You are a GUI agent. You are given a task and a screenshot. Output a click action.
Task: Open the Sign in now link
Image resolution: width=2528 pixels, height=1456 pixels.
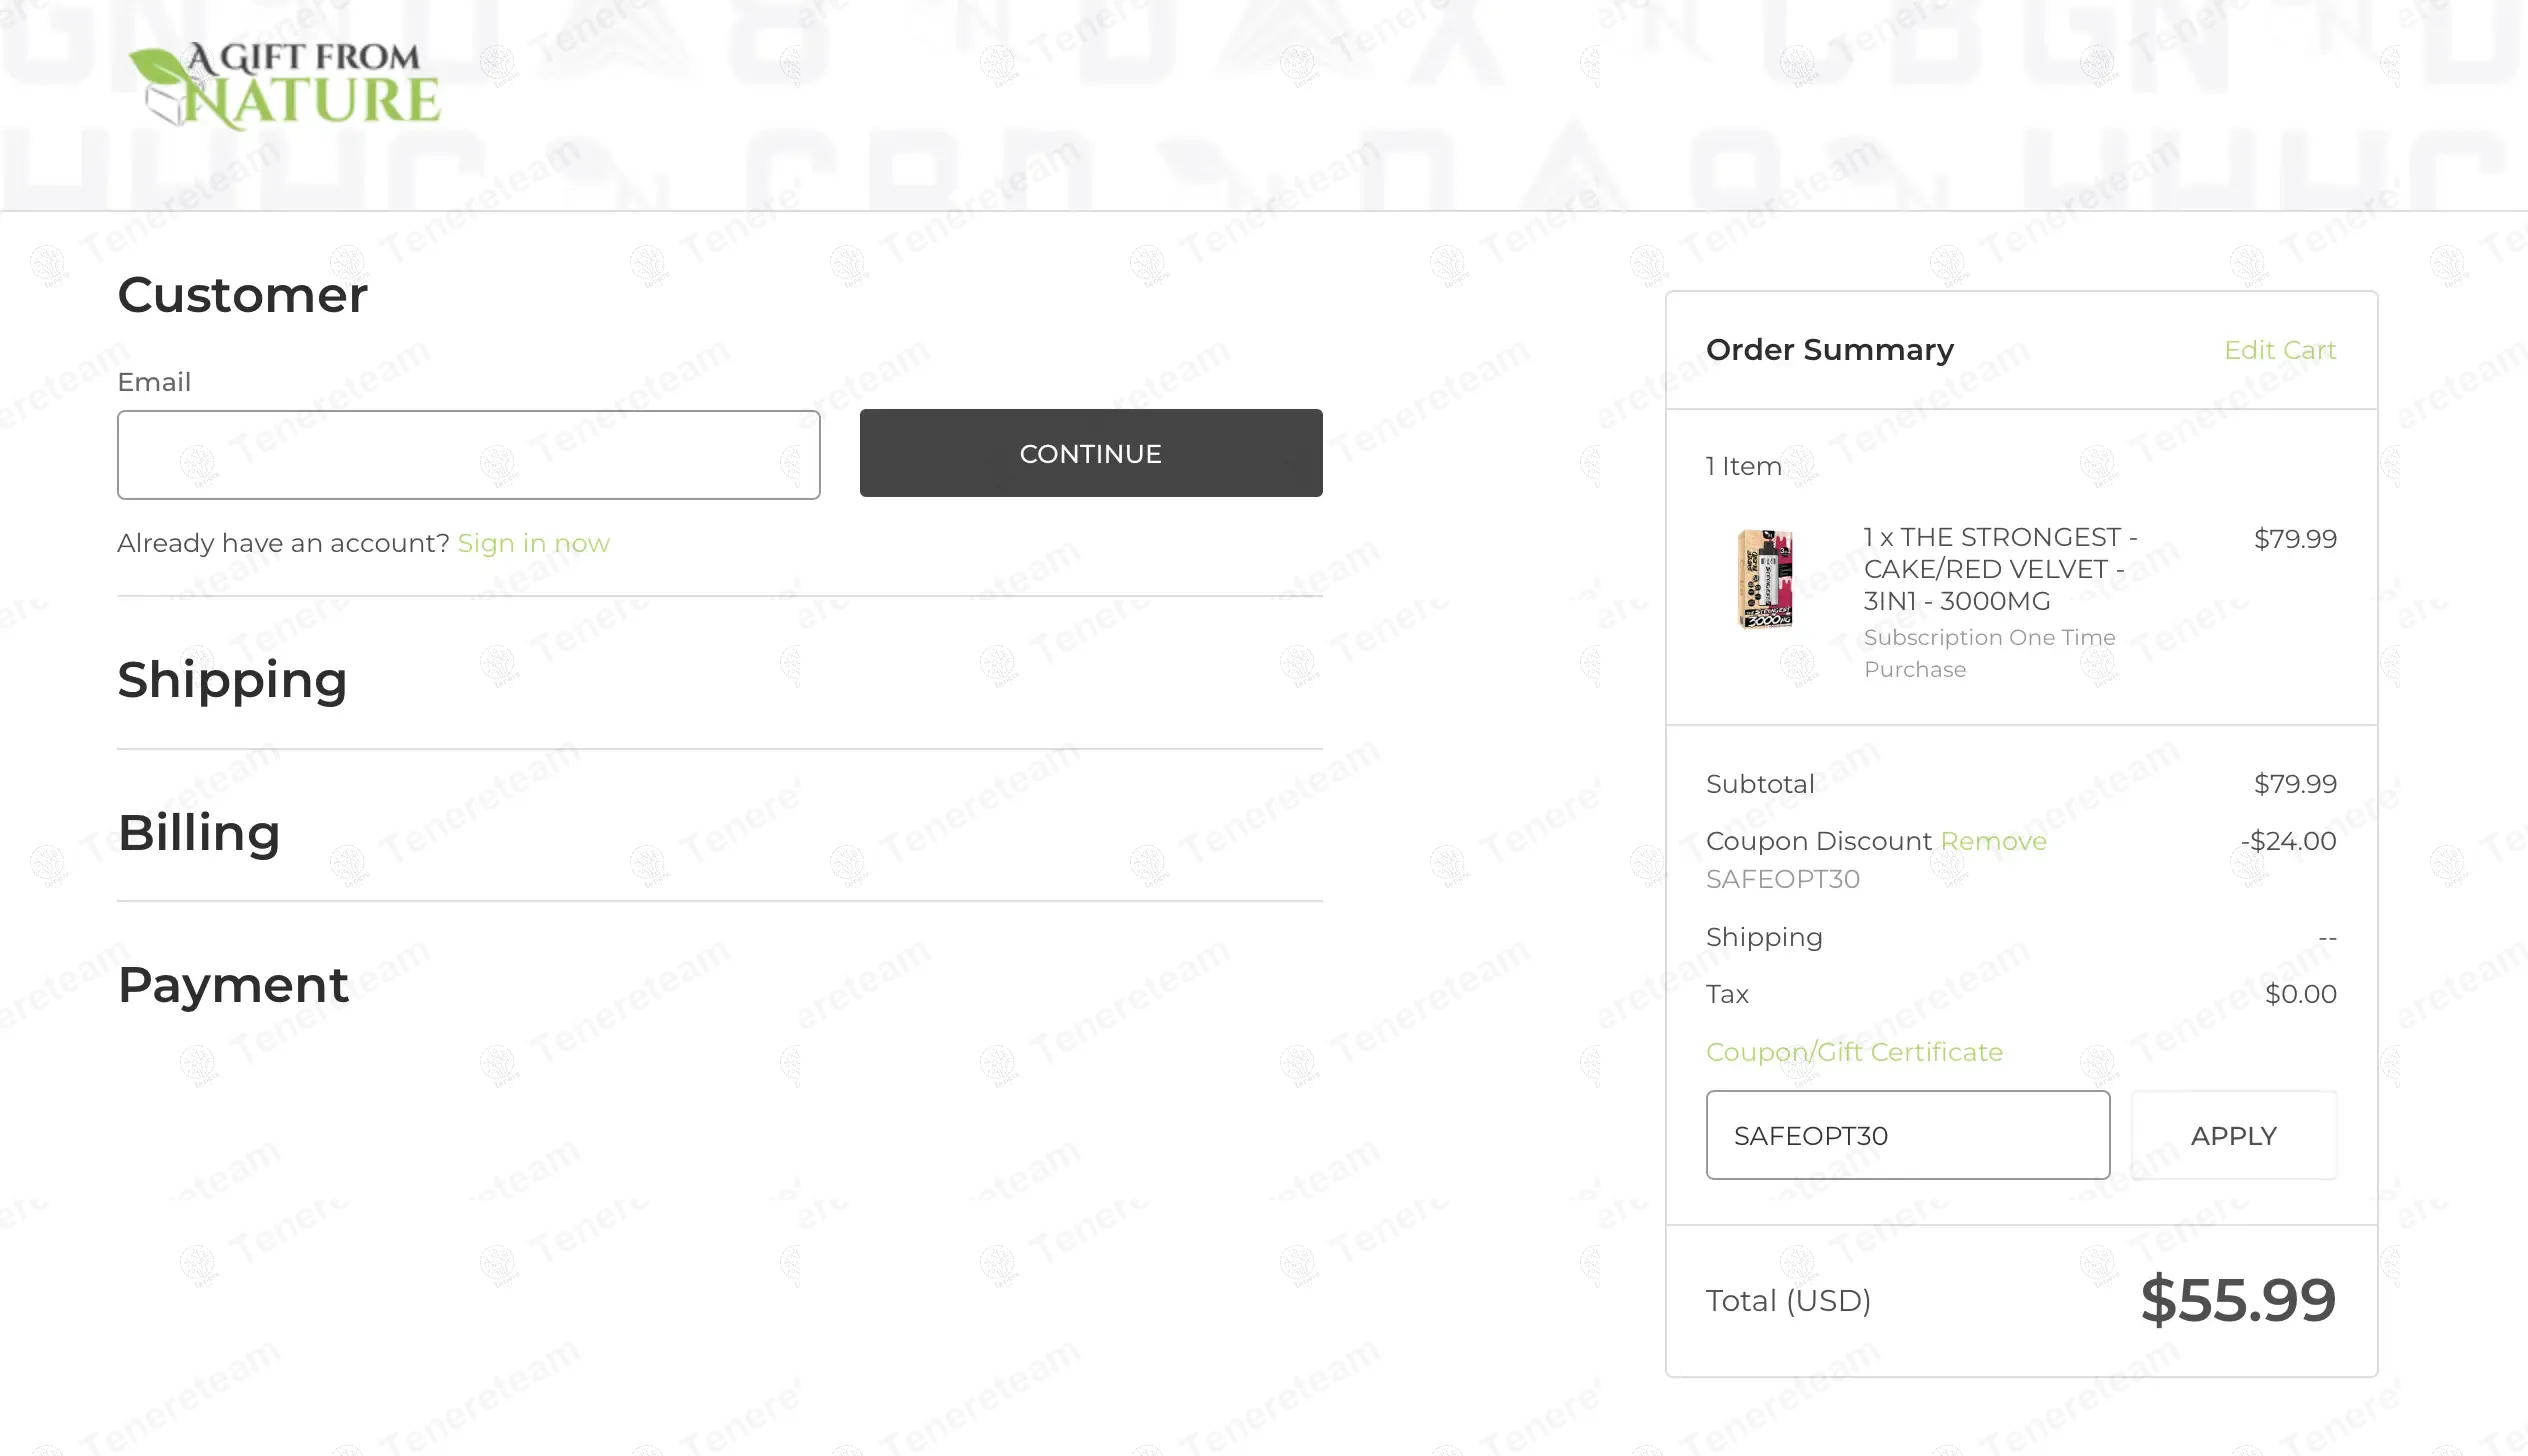pos(533,543)
